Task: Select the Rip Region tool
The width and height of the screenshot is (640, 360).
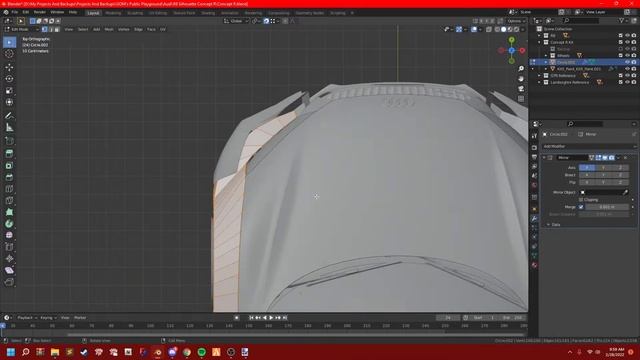Action: tap(9, 282)
